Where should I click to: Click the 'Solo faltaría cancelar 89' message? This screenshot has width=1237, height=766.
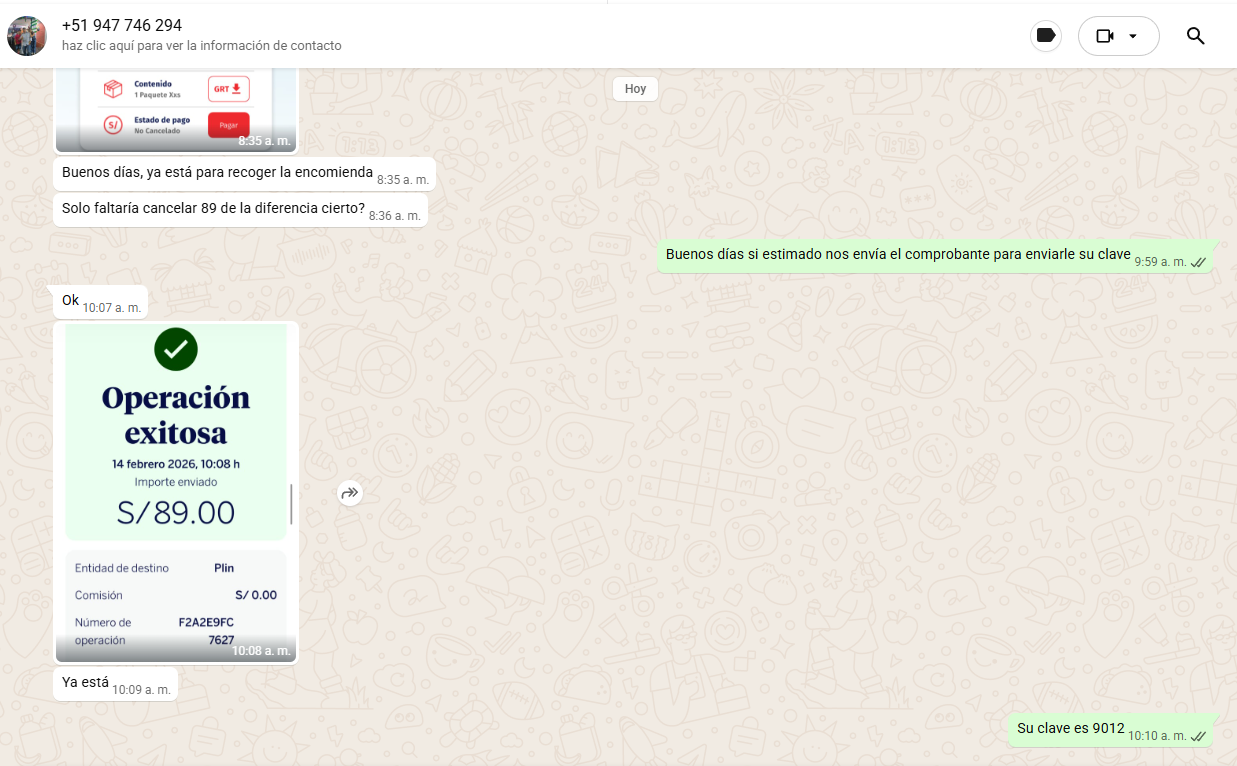(x=213, y=209)
